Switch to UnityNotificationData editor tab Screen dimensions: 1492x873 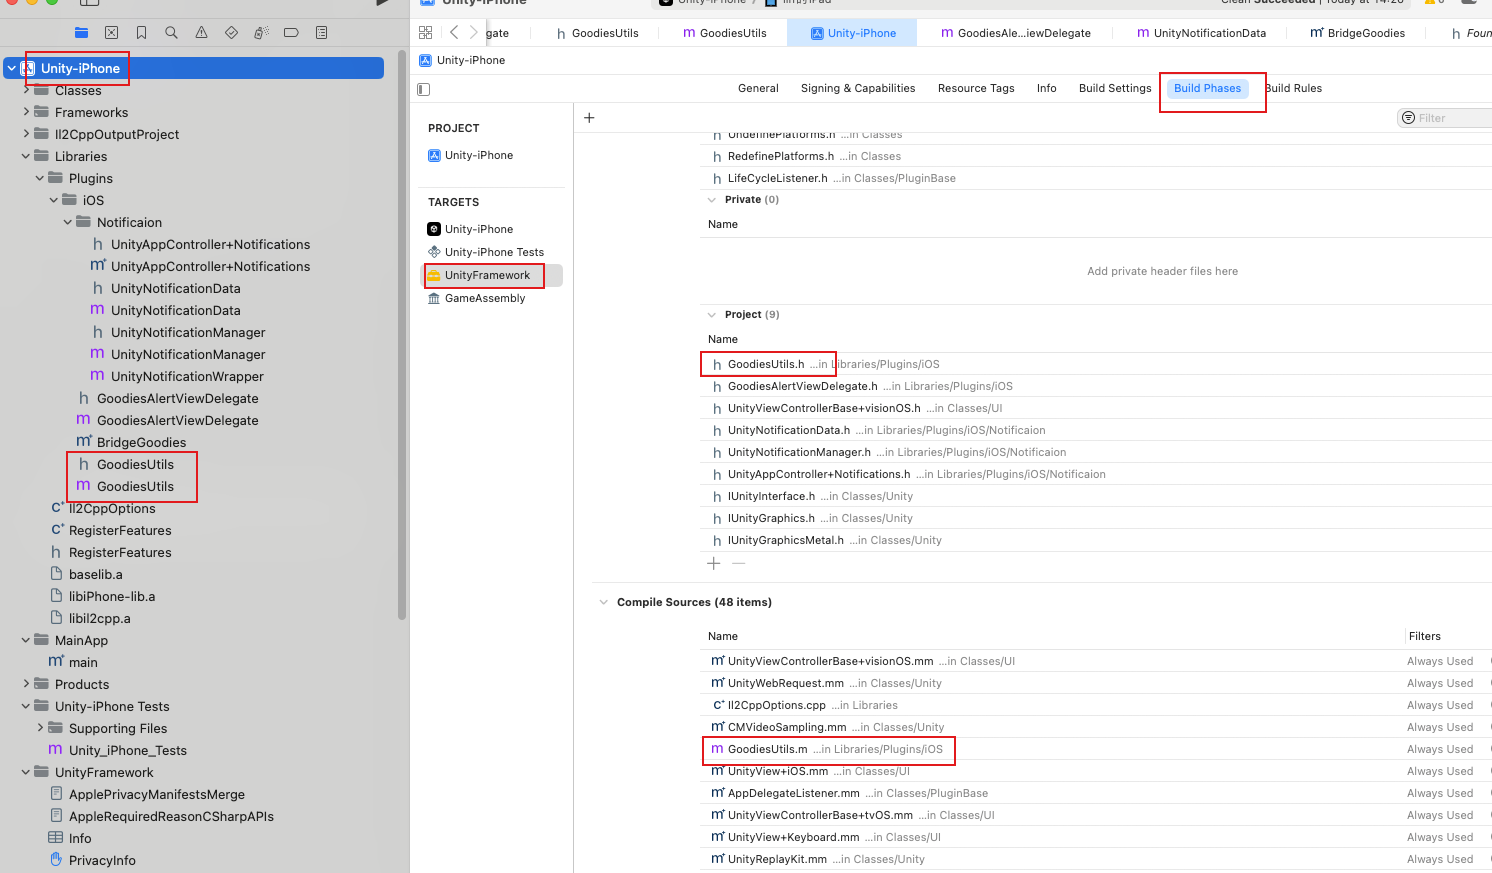(1201, 33)
